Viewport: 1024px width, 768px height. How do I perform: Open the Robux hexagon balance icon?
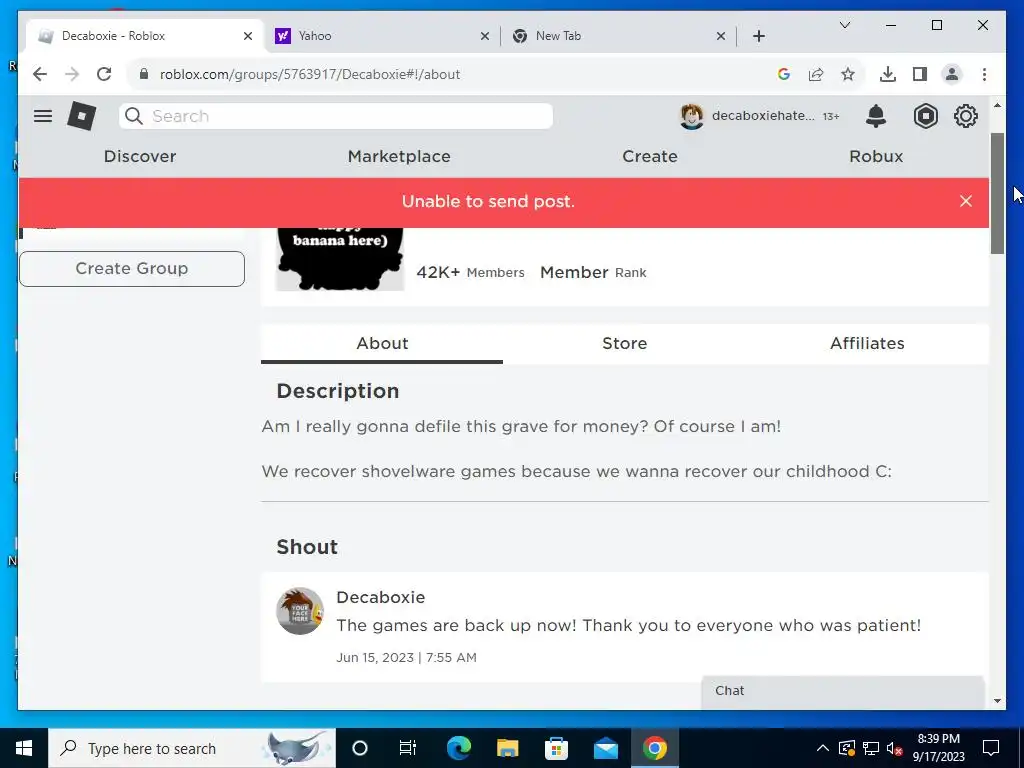pyautogui.click(x=925, y=116)
